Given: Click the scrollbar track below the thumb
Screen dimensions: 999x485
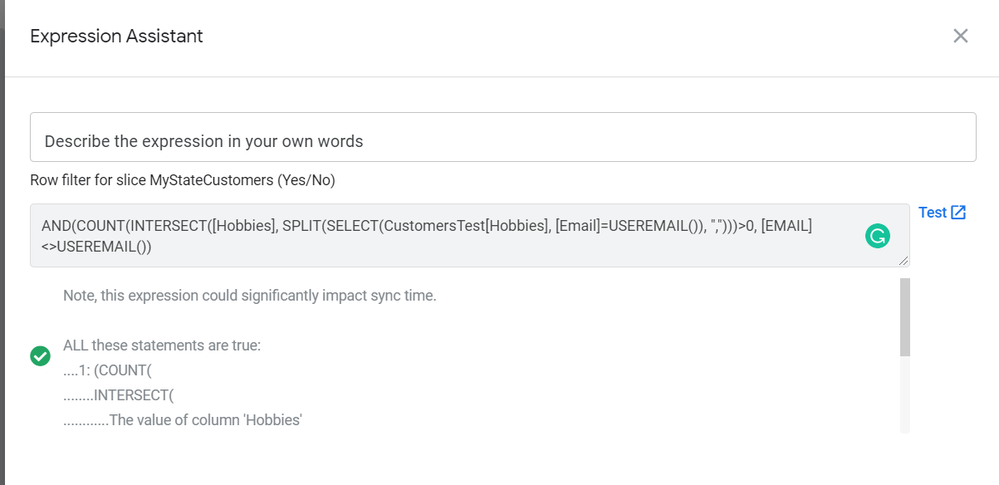Looking at the screenshot, I should click(905, 395).
